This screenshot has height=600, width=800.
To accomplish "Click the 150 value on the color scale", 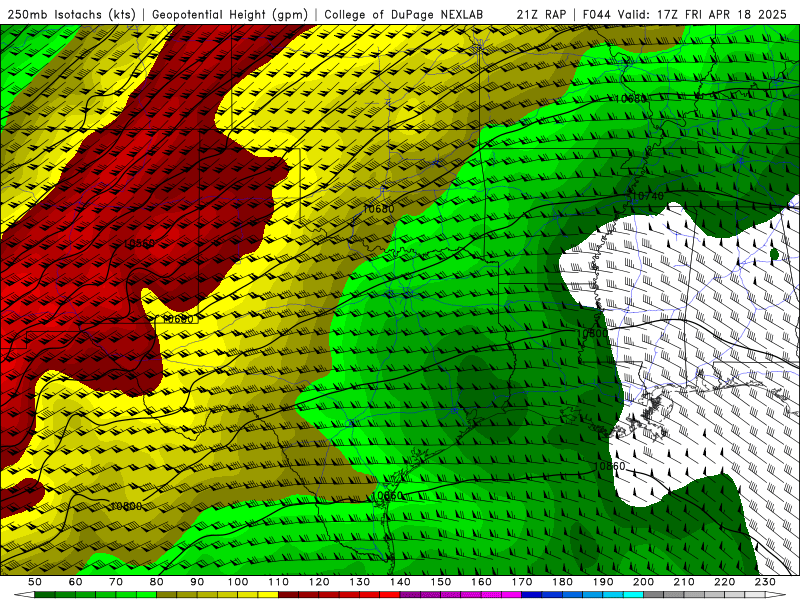I will [441, 582].
